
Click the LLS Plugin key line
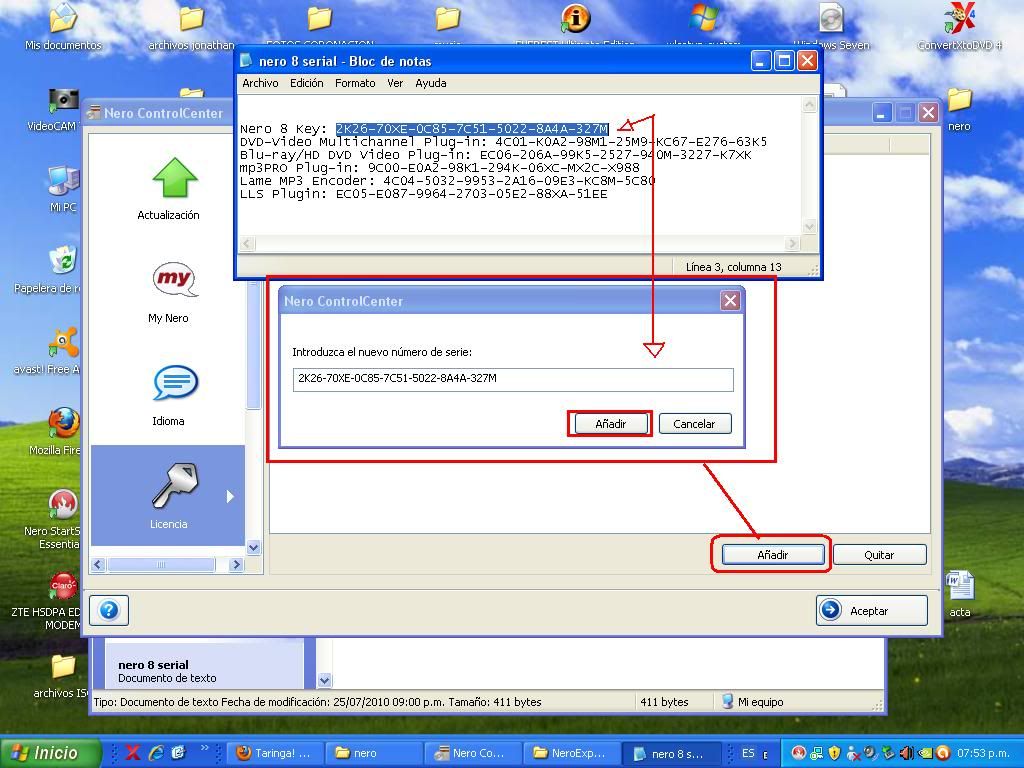click(x=423, y=194)
